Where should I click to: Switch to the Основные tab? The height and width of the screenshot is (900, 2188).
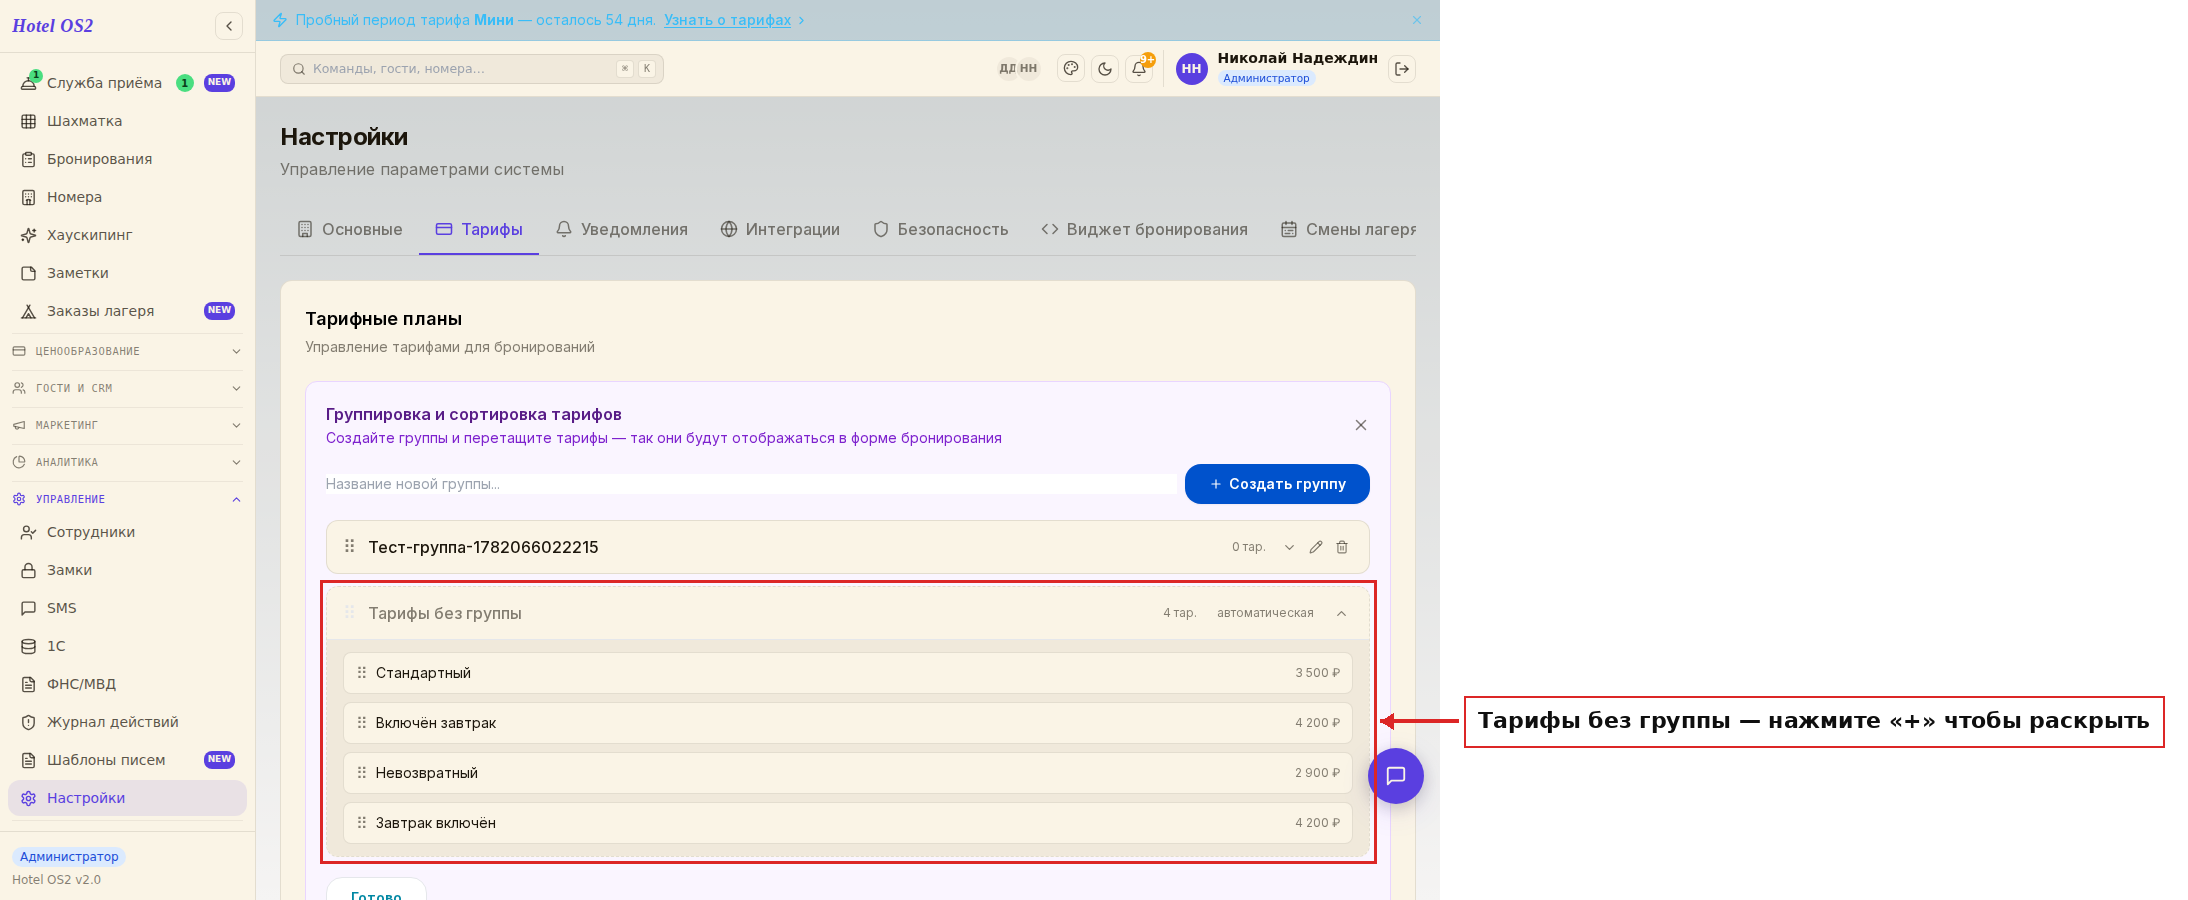350,229
